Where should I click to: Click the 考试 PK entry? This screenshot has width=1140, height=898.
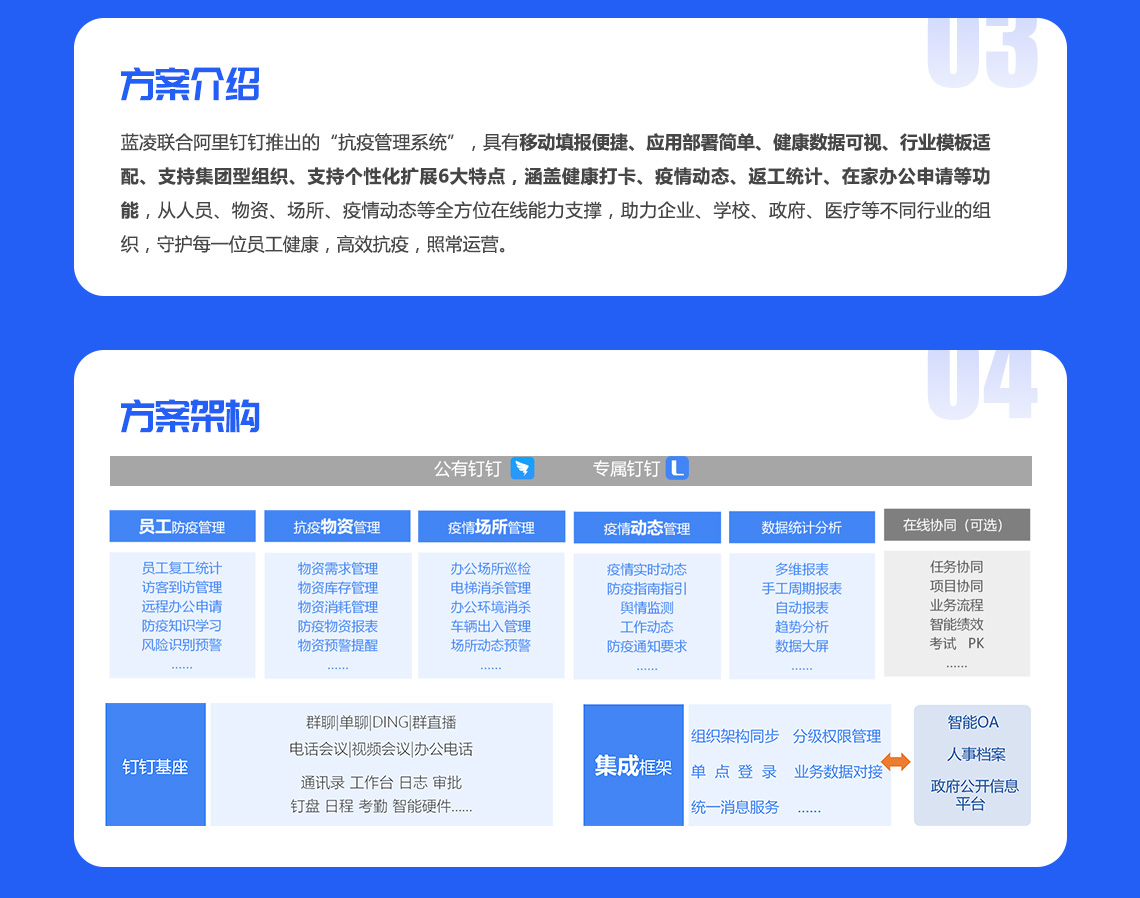957,644
